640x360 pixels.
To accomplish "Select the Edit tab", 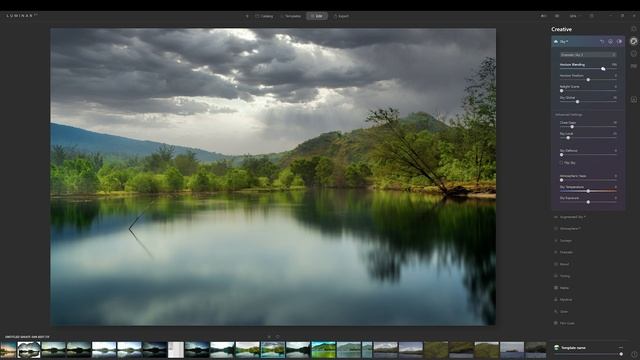I will pos(317,16).
